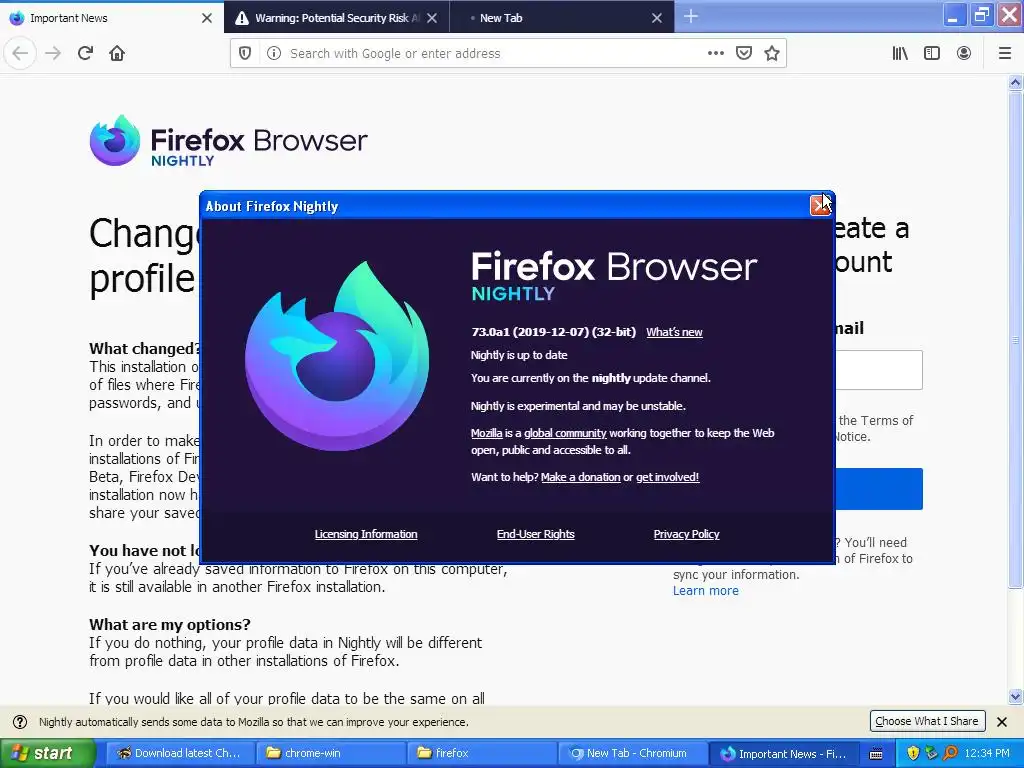
Task: Go back one page
Action: click(x=20, y=53)
